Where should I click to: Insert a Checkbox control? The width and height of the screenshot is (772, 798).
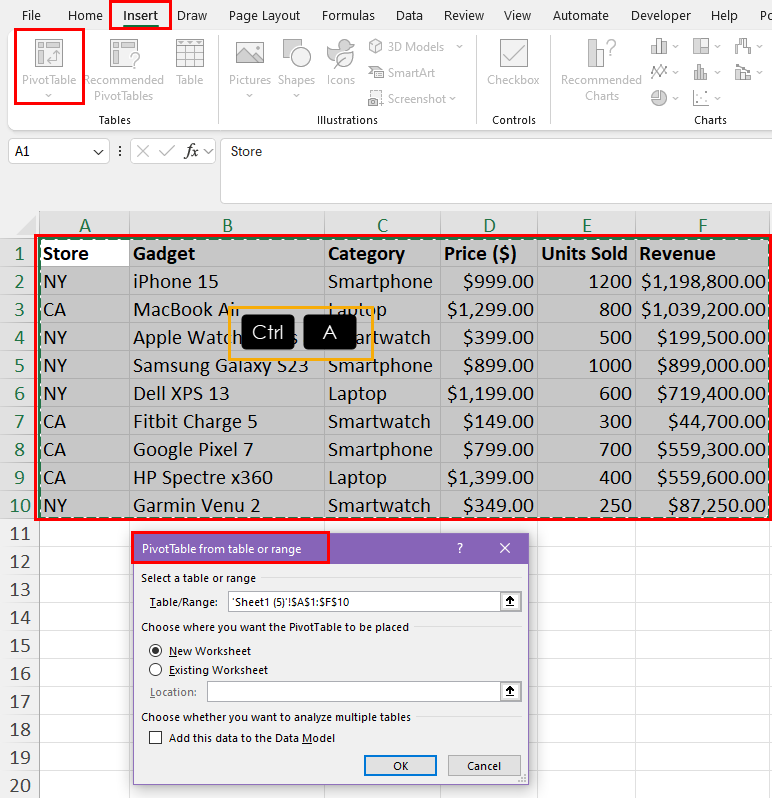pos(513,63)
